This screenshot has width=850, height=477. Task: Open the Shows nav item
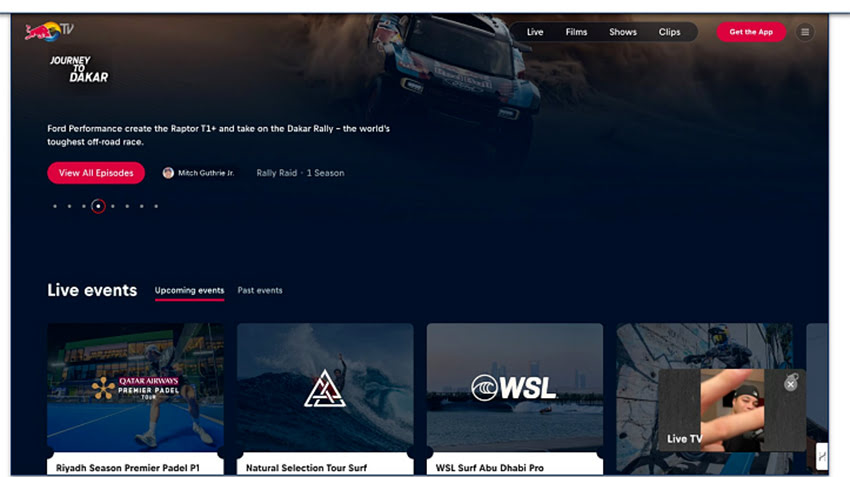coord(623,32)
